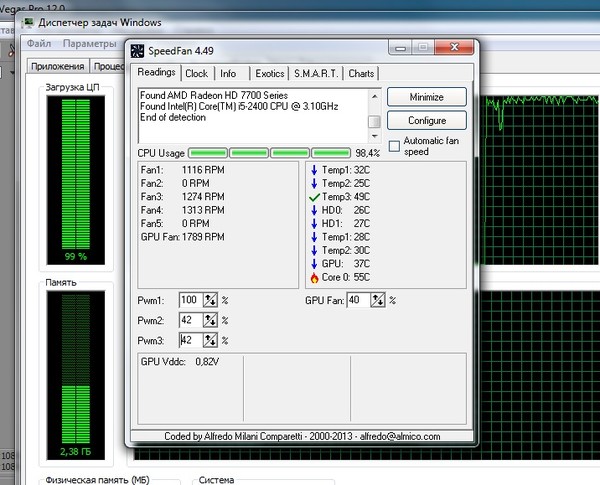Screen dimensions: 600x485
Task: Click the blue down arrow beside HD0
Action: tap(313, 210)
